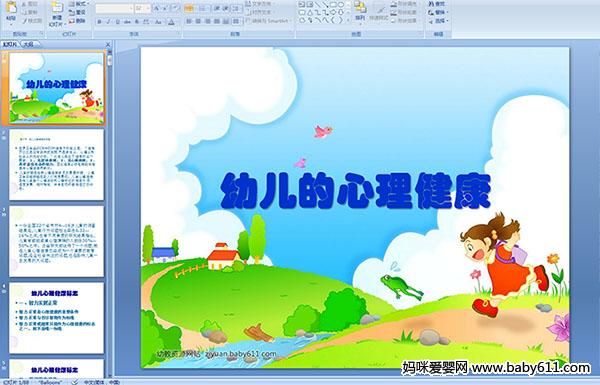Click the bullet list icon

pyautogui.click(x=189, y=8)
